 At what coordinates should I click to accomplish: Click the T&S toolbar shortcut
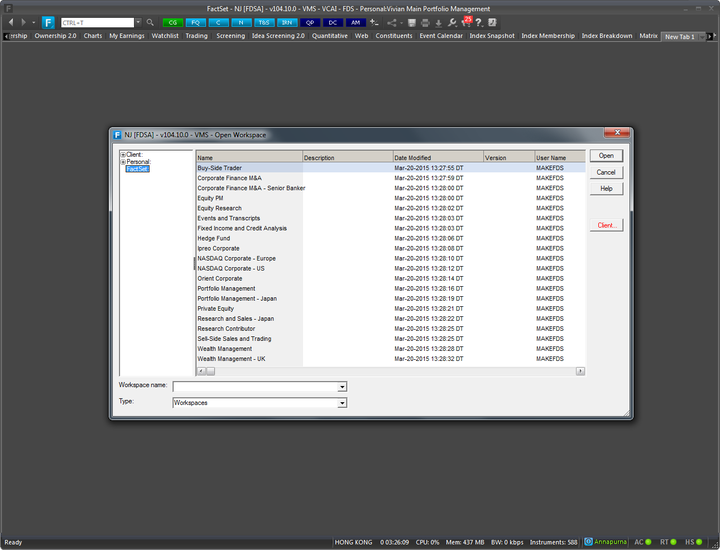[264, 22]
